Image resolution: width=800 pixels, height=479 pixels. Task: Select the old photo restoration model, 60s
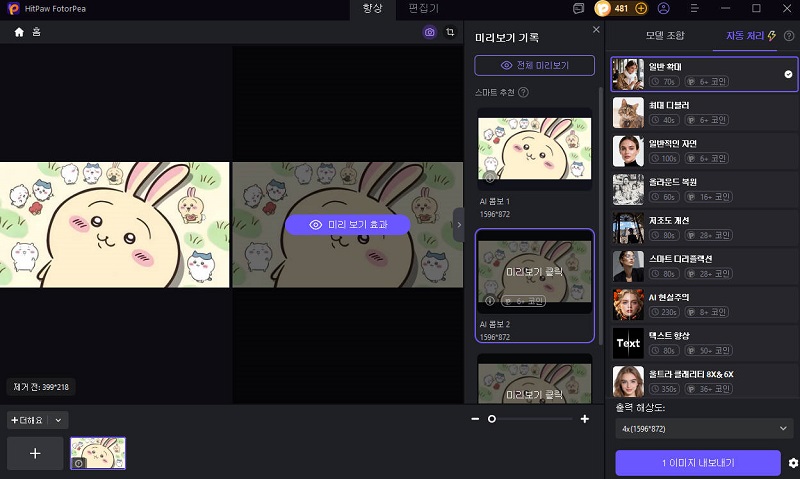[704, 189]
